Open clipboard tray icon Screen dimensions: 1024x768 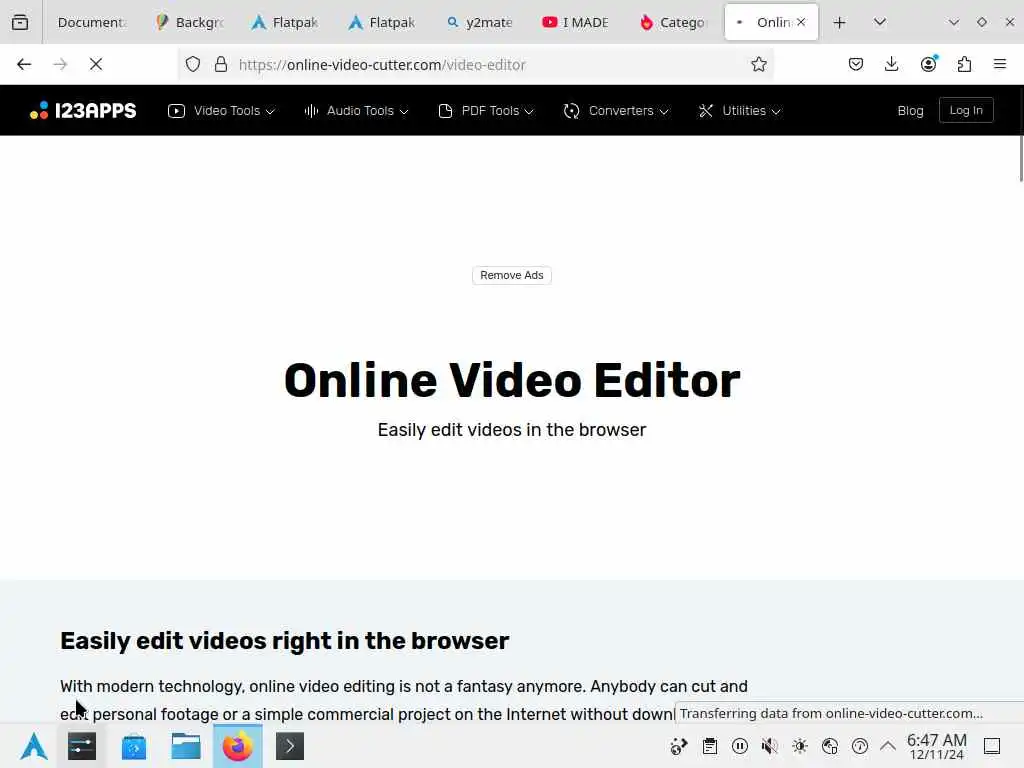point(710,746)
